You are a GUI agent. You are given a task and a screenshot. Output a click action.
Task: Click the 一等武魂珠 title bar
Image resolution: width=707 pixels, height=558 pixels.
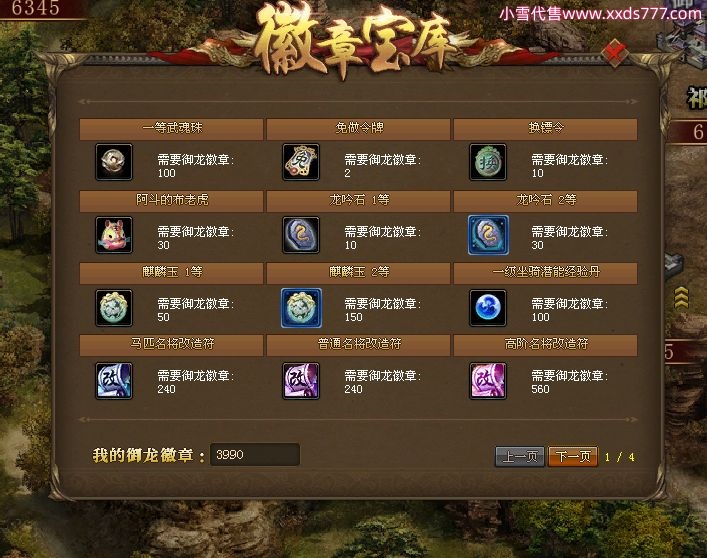171,128
